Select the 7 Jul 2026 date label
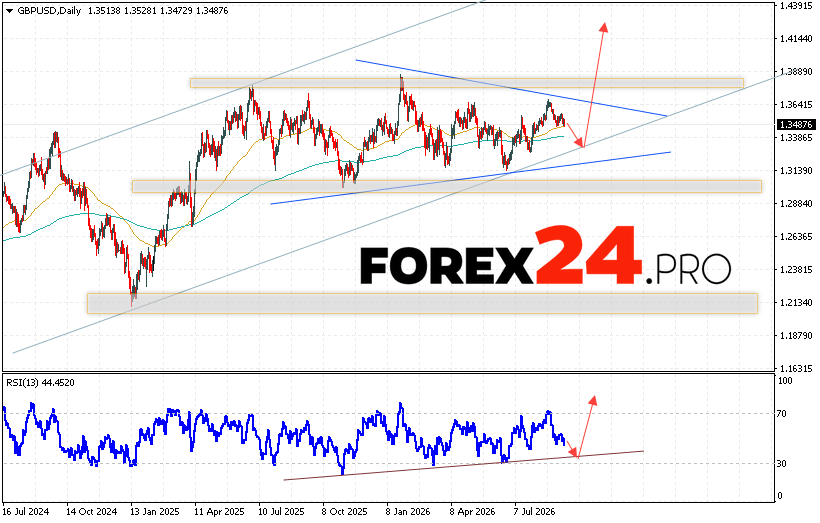Screen dimensions: 820x523 (535, 511)
